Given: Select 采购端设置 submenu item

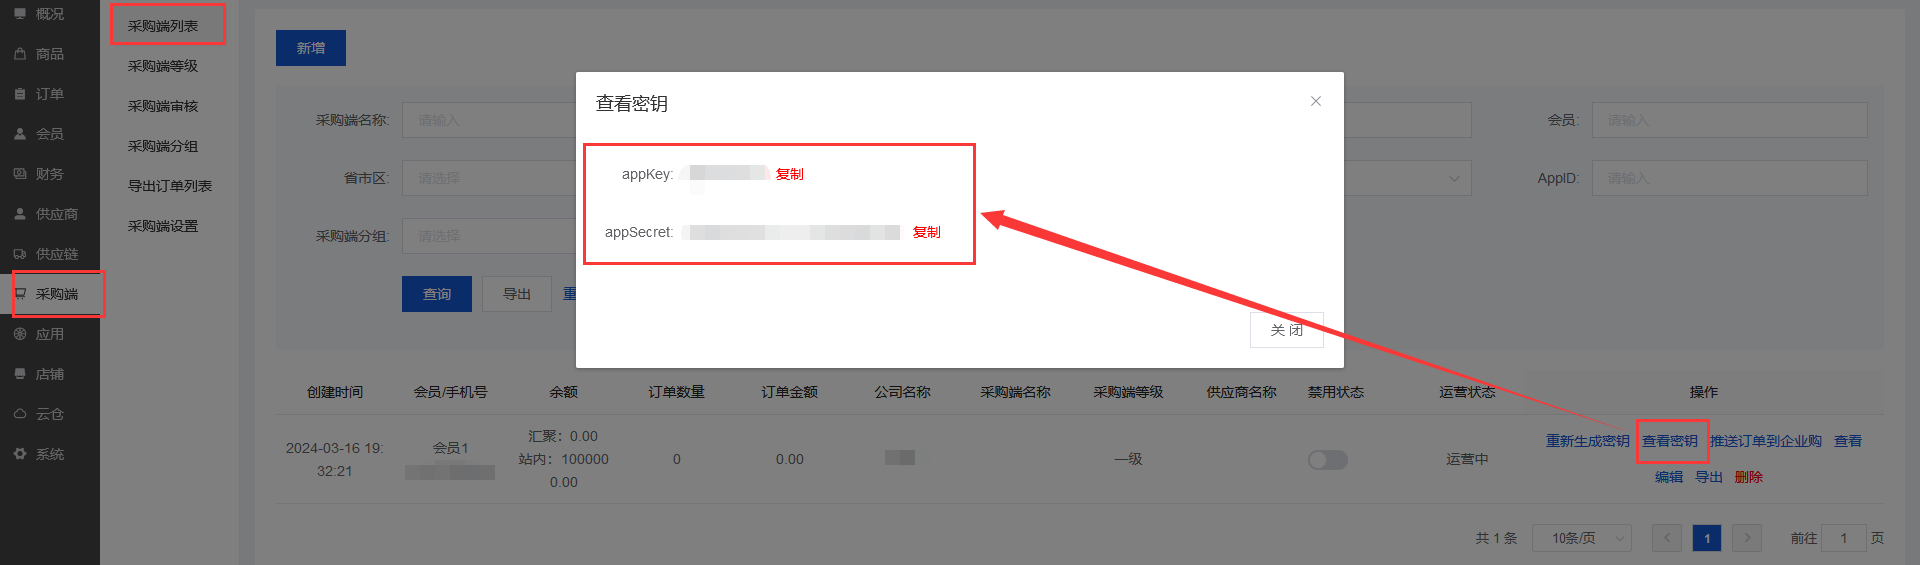Looking at the screenshot, I should coord(163,226).
